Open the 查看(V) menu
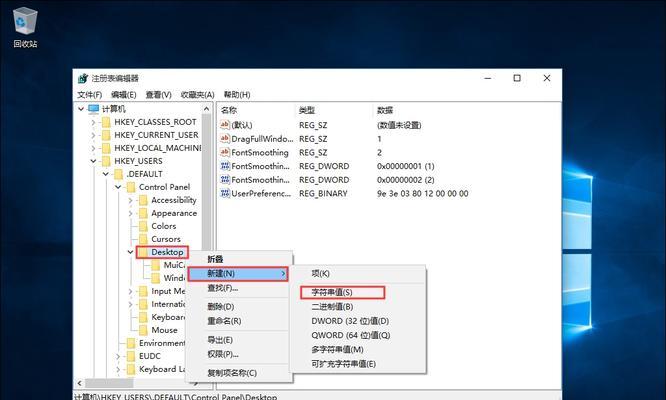666x400 pixels. pyautogui.click(x=158, y=95)
